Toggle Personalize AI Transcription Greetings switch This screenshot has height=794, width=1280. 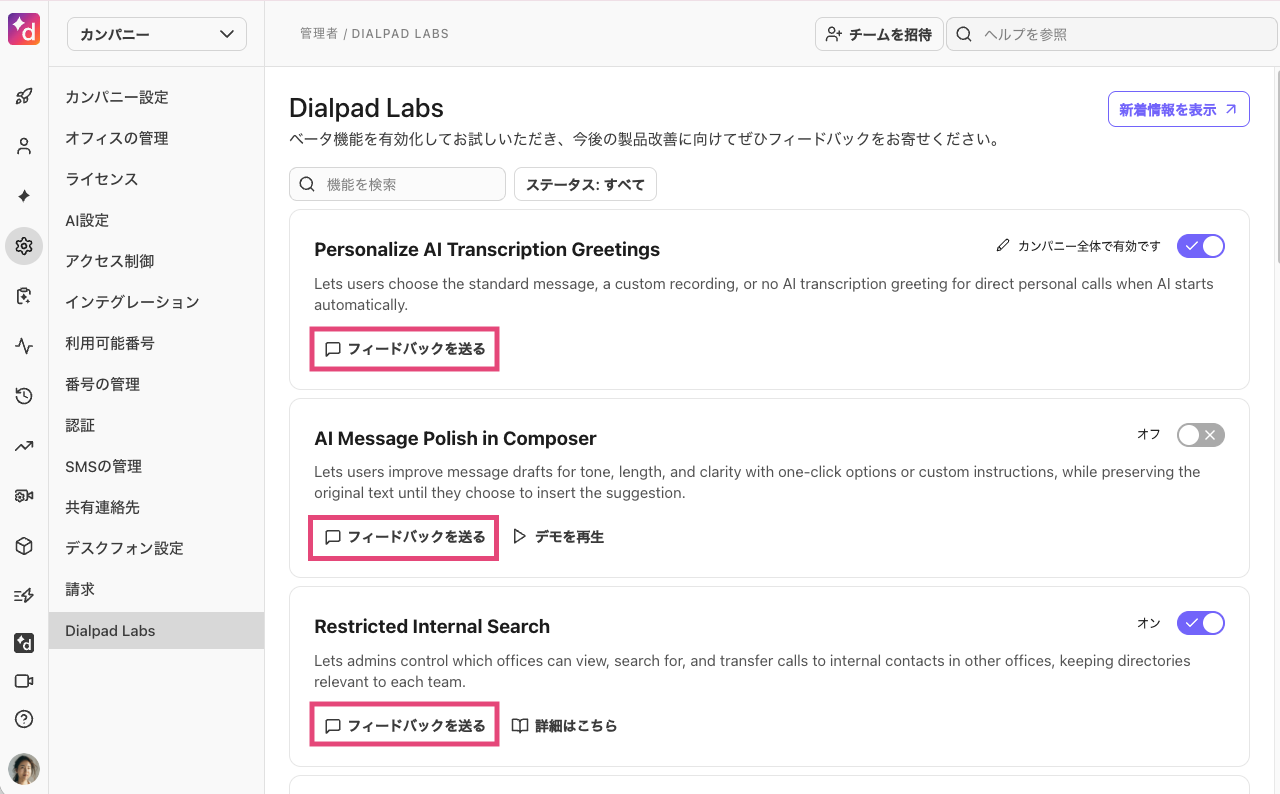1201,246
